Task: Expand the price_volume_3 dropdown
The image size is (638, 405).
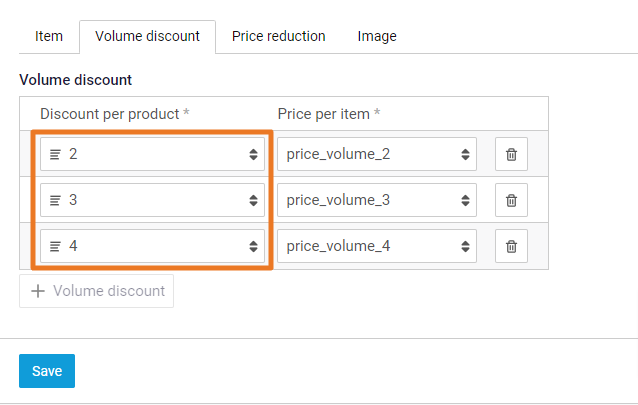Action: (x=465, y=200)
